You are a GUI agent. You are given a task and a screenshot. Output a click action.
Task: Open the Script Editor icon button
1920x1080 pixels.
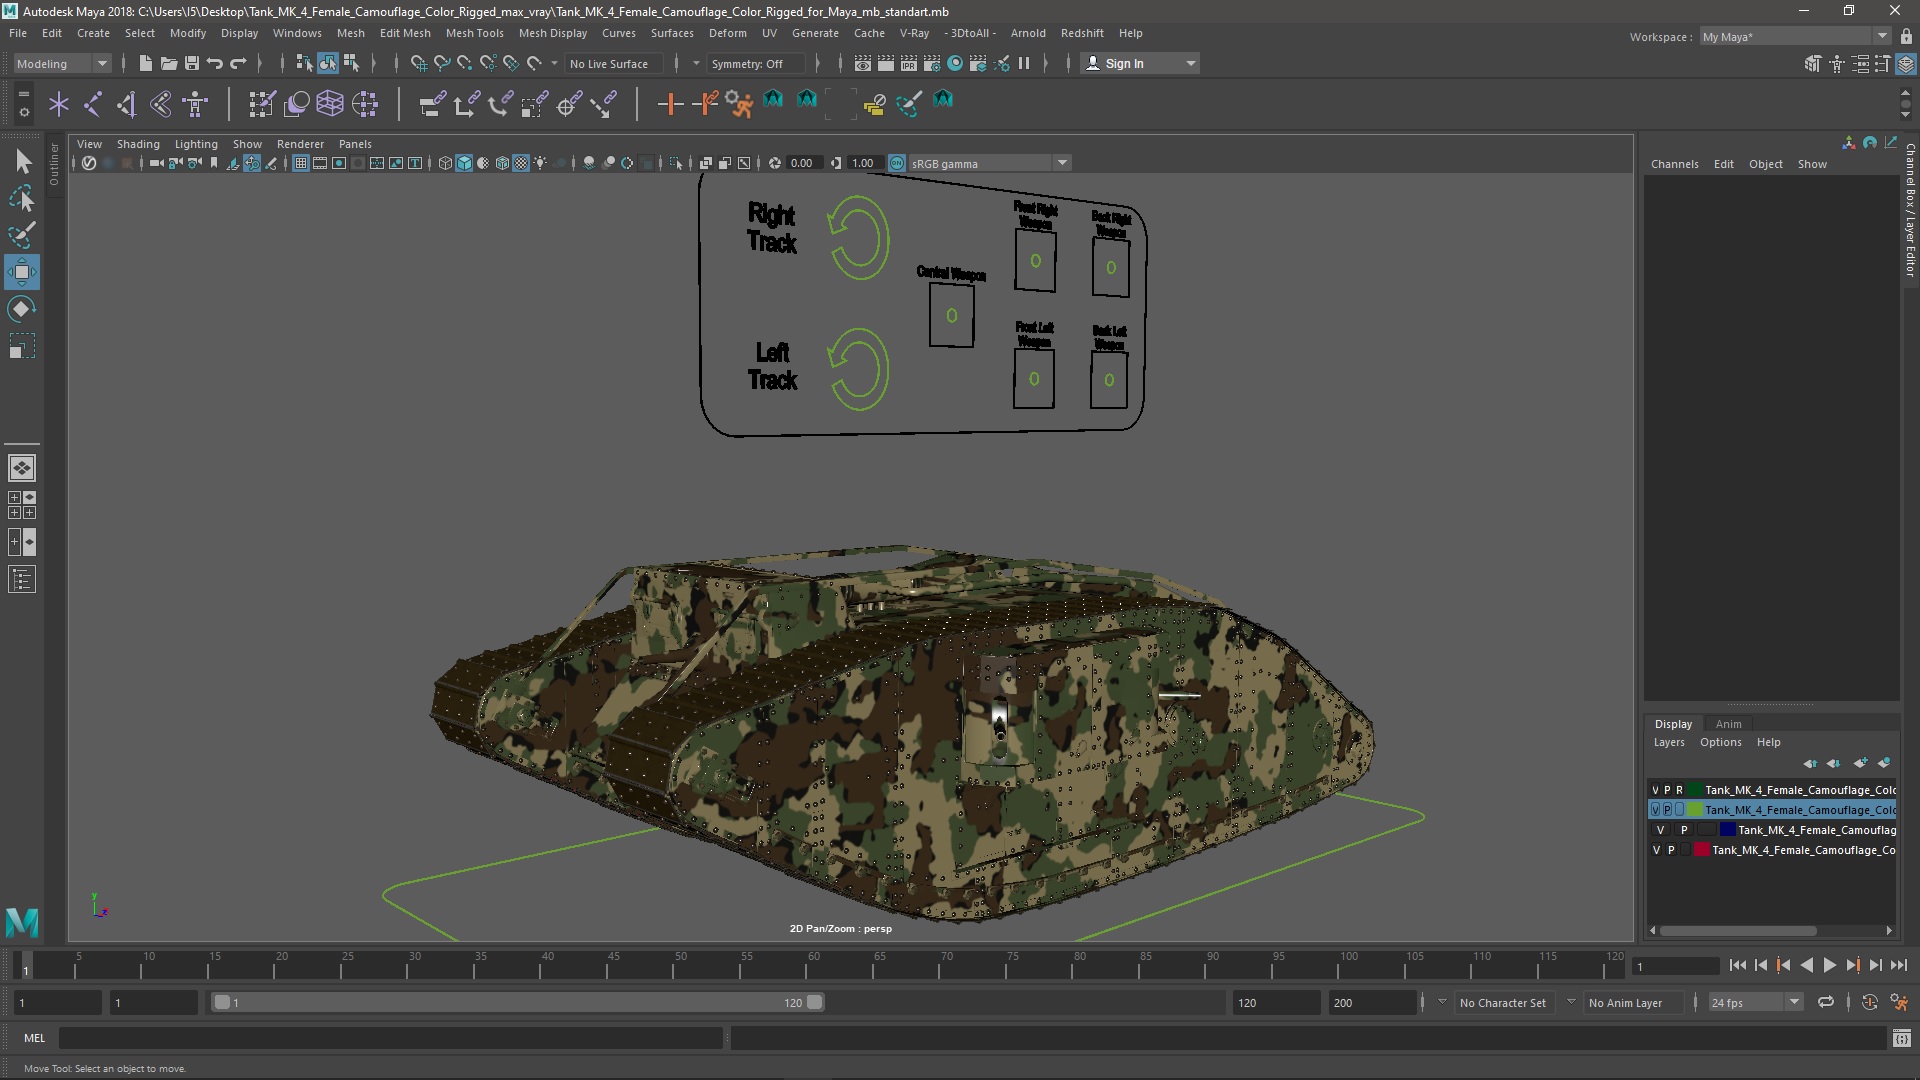point(1901,1038)
